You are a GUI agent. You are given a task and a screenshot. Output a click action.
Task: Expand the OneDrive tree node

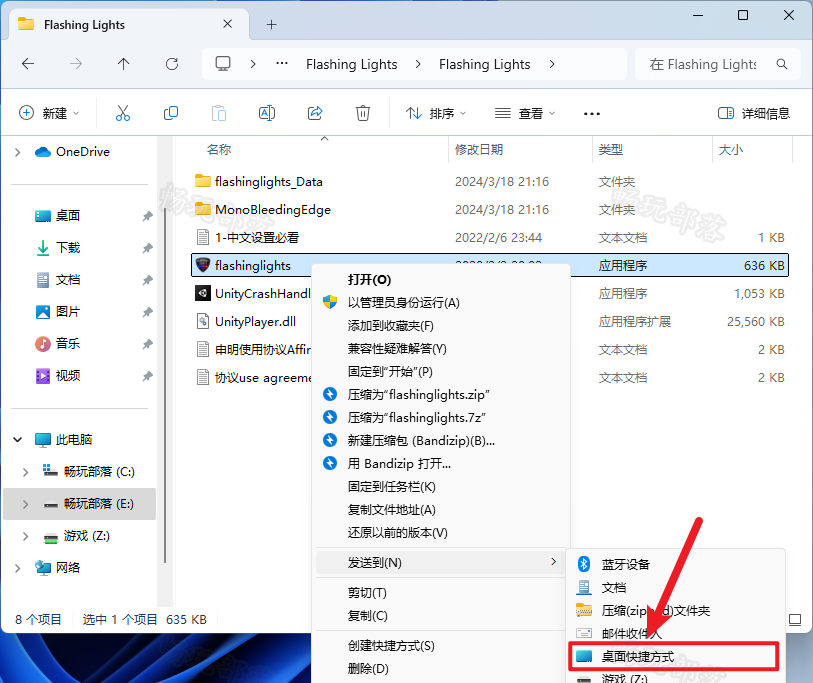click(18, 152)
